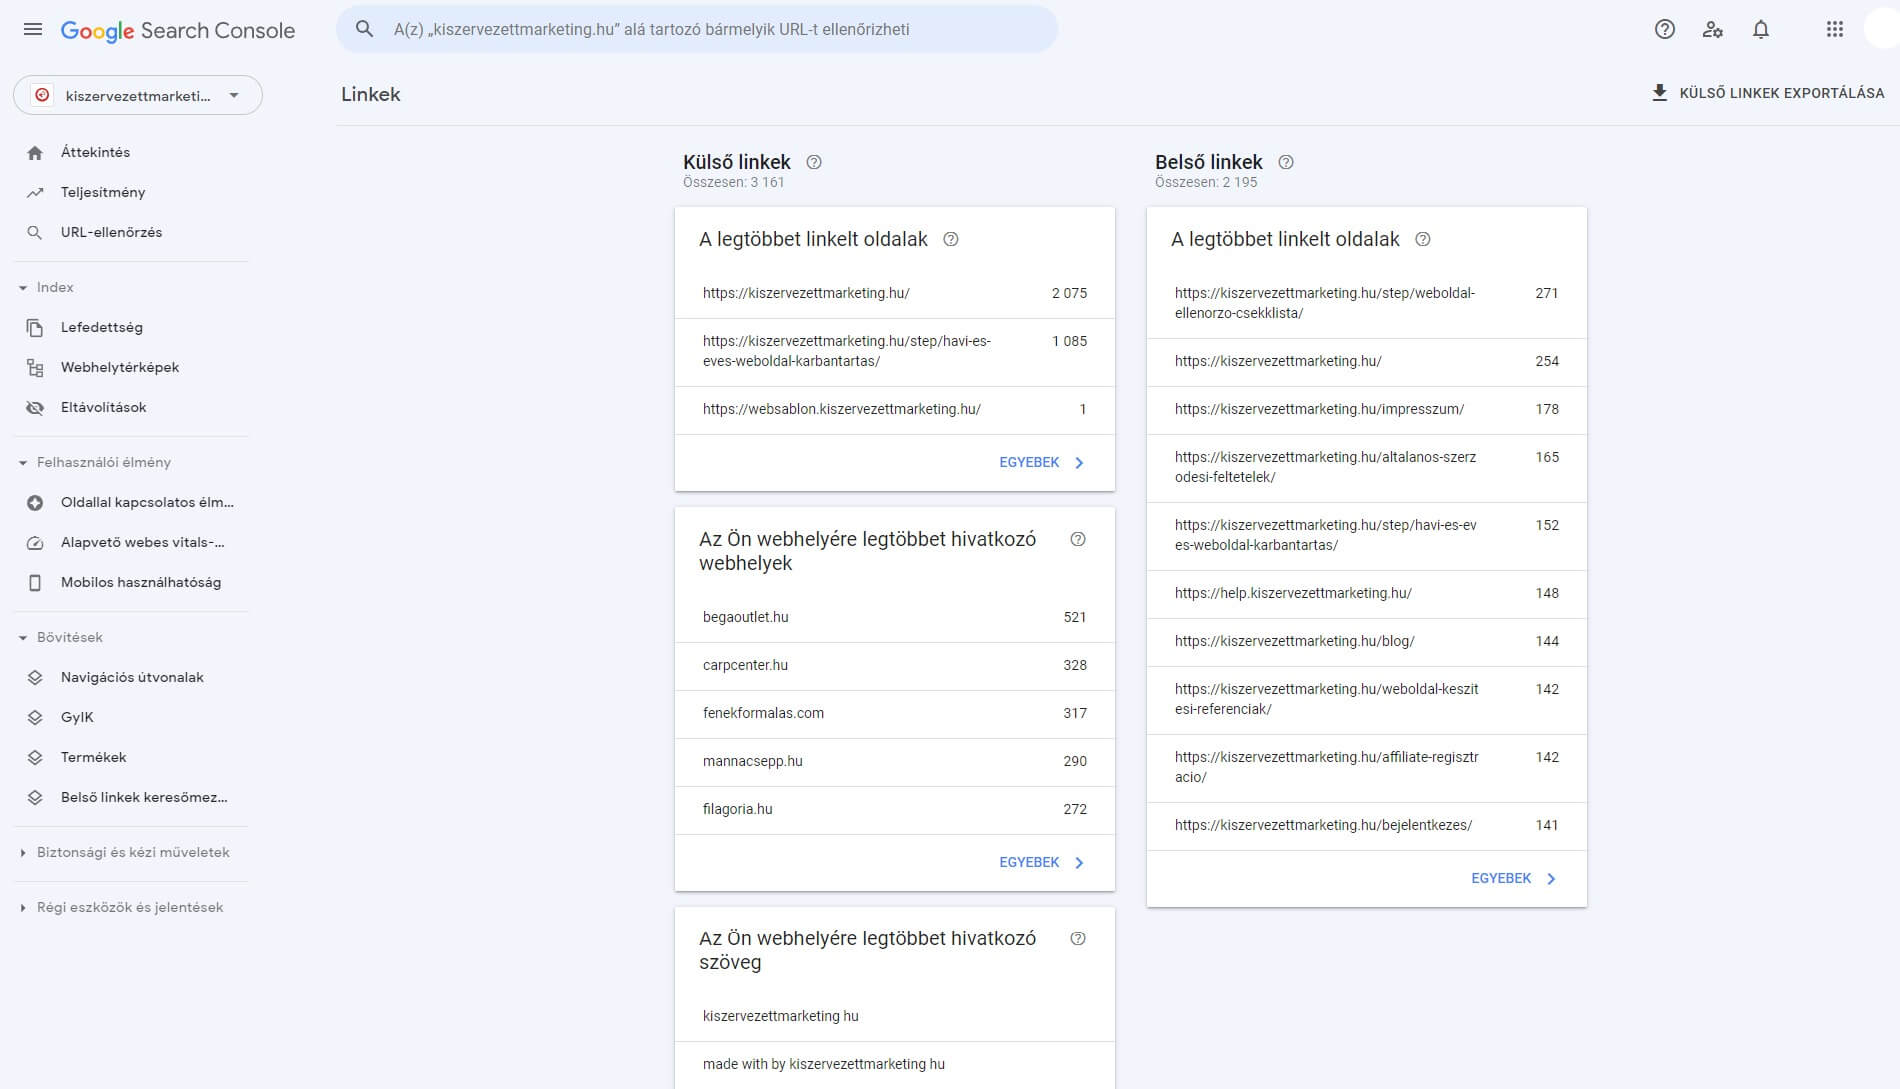Open the help question mark icon in header
This screenshot has height=1089, width=1900.
[1665, 29]
